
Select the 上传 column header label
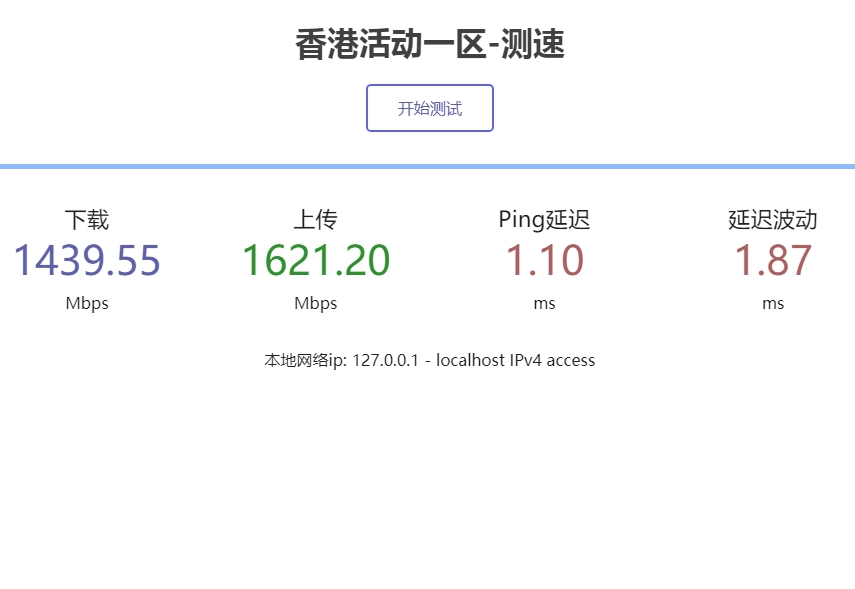coord(315,220)
